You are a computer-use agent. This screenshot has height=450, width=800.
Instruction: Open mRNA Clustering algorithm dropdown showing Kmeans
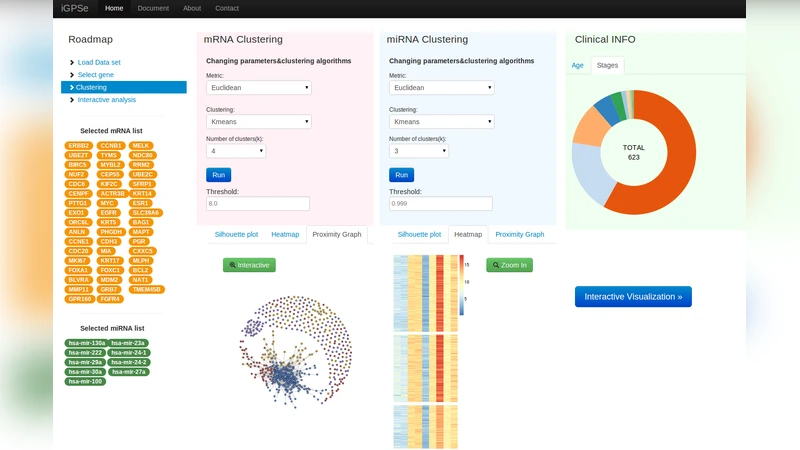[259, 122]
